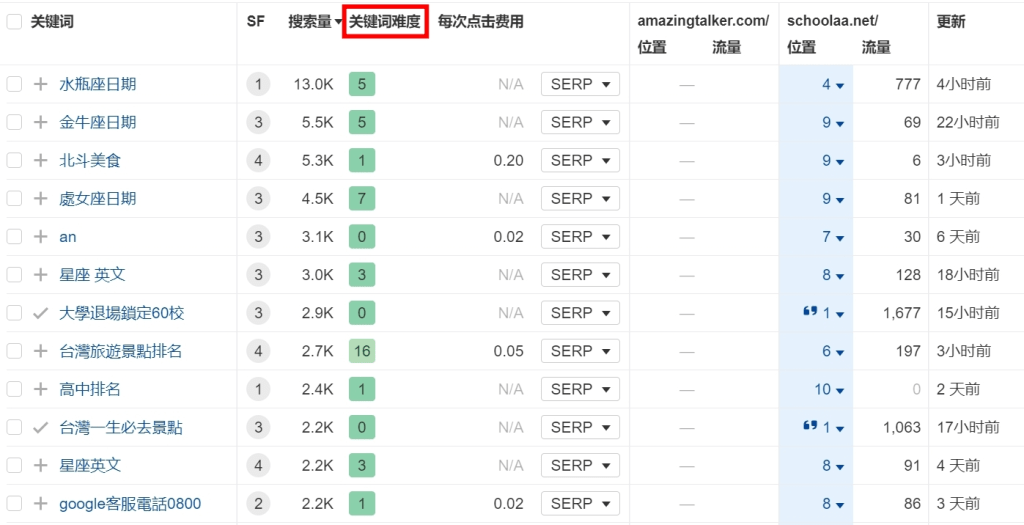Screen dimensions: 1024x525
Task: Sort by 每次点击费用 column header
Action: tap(481, 22)
